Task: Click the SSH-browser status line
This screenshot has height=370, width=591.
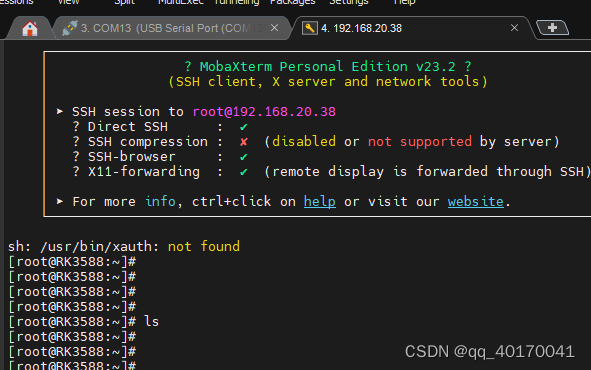Action: 160,157
